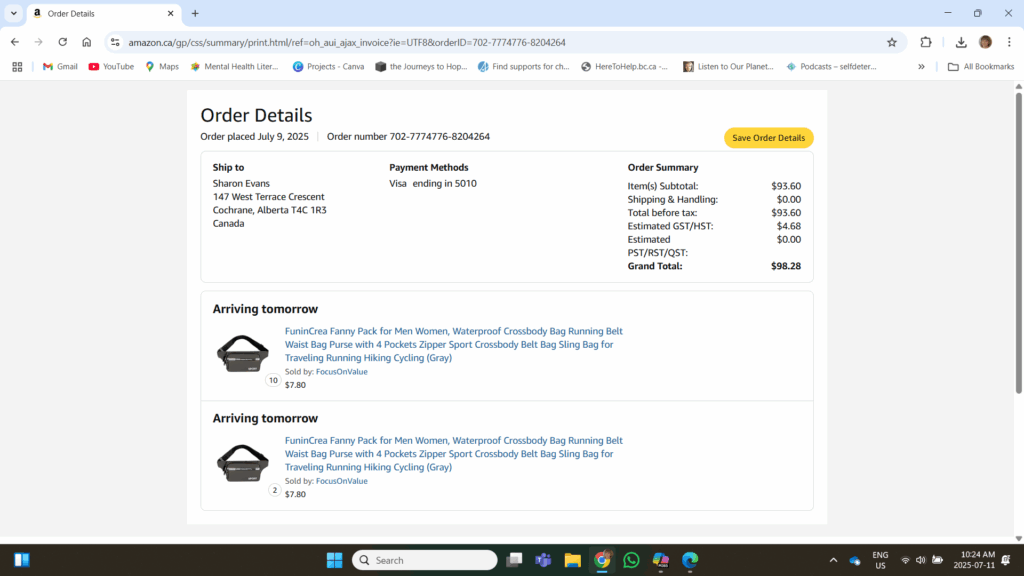Bookmark this page with the star icon
The height and width of the screenshot is (576, 1024).
[891, 42]
